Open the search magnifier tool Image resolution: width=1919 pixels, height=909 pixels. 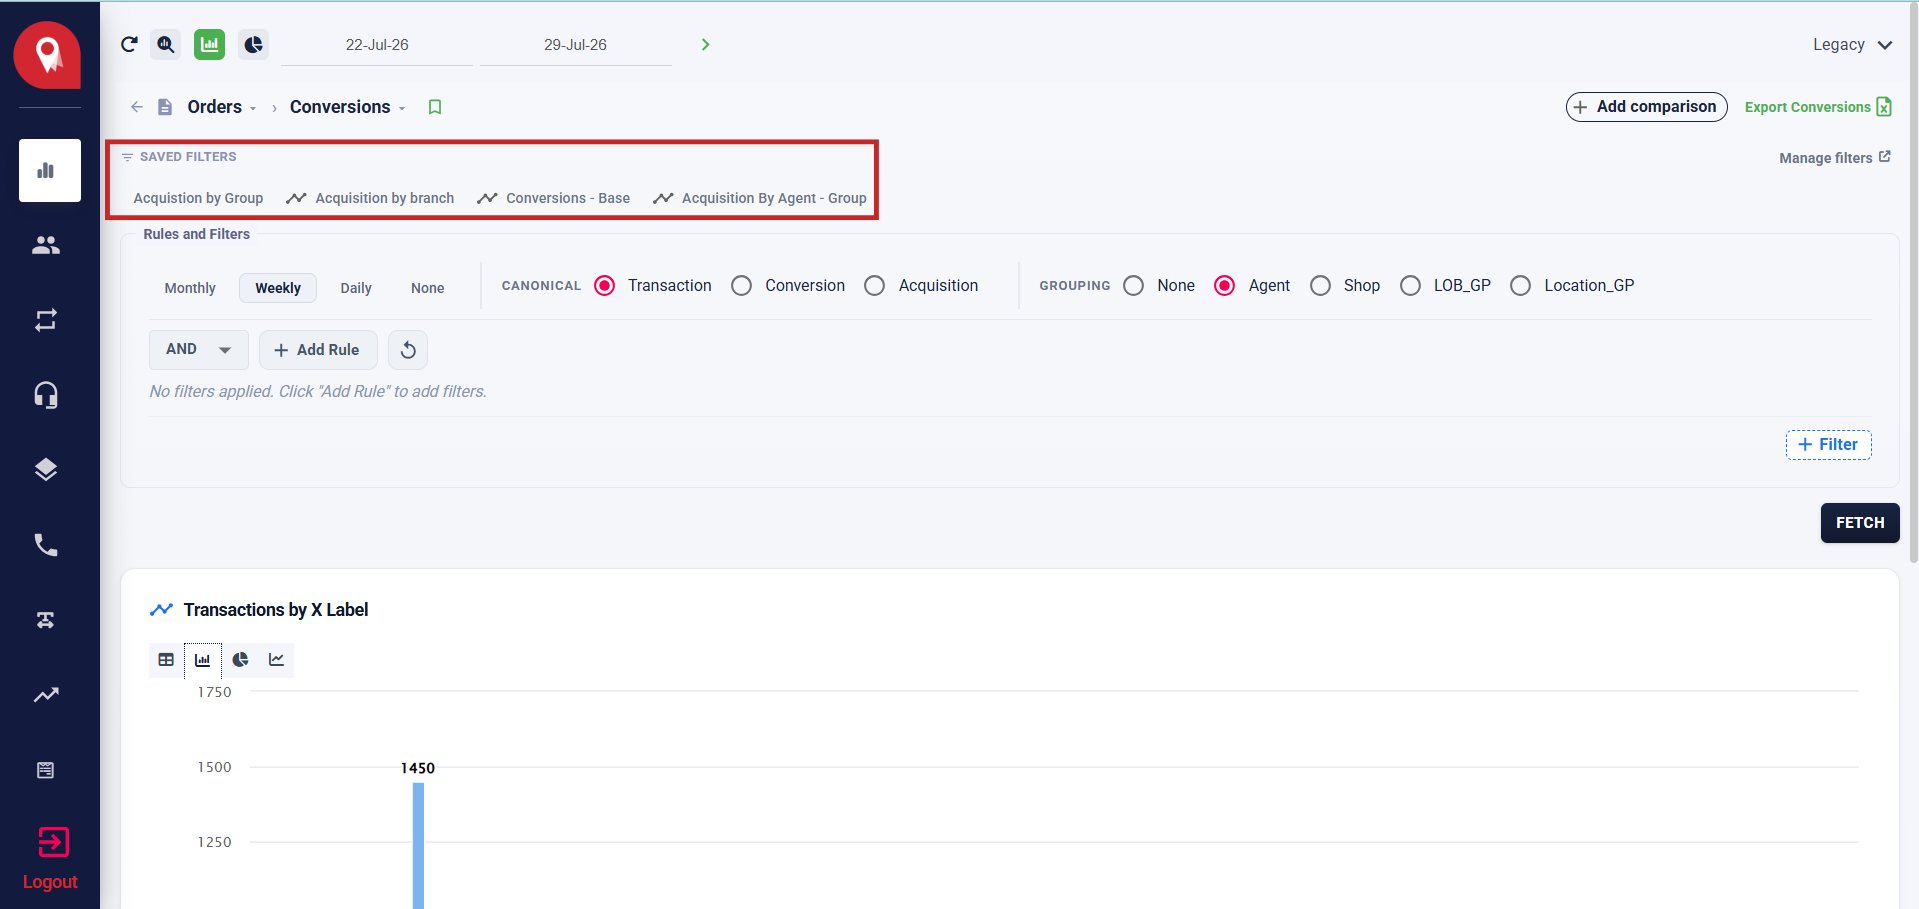(x=166, y=44)
